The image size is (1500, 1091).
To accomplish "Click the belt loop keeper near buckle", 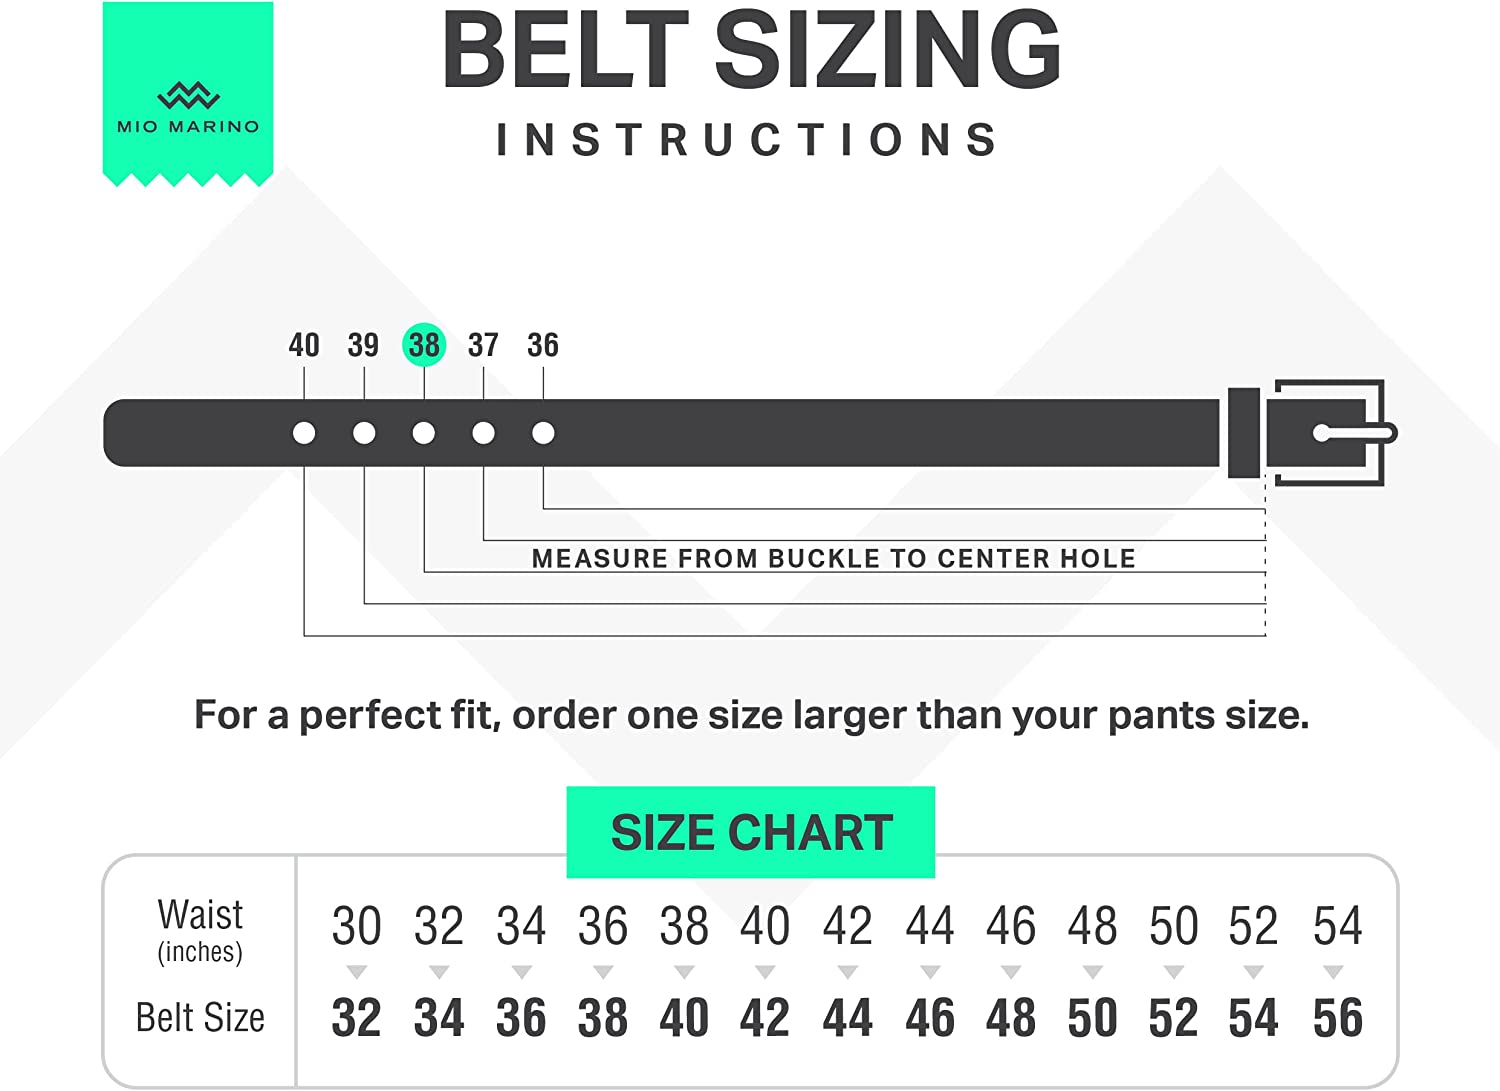I will pos(1243,432).
